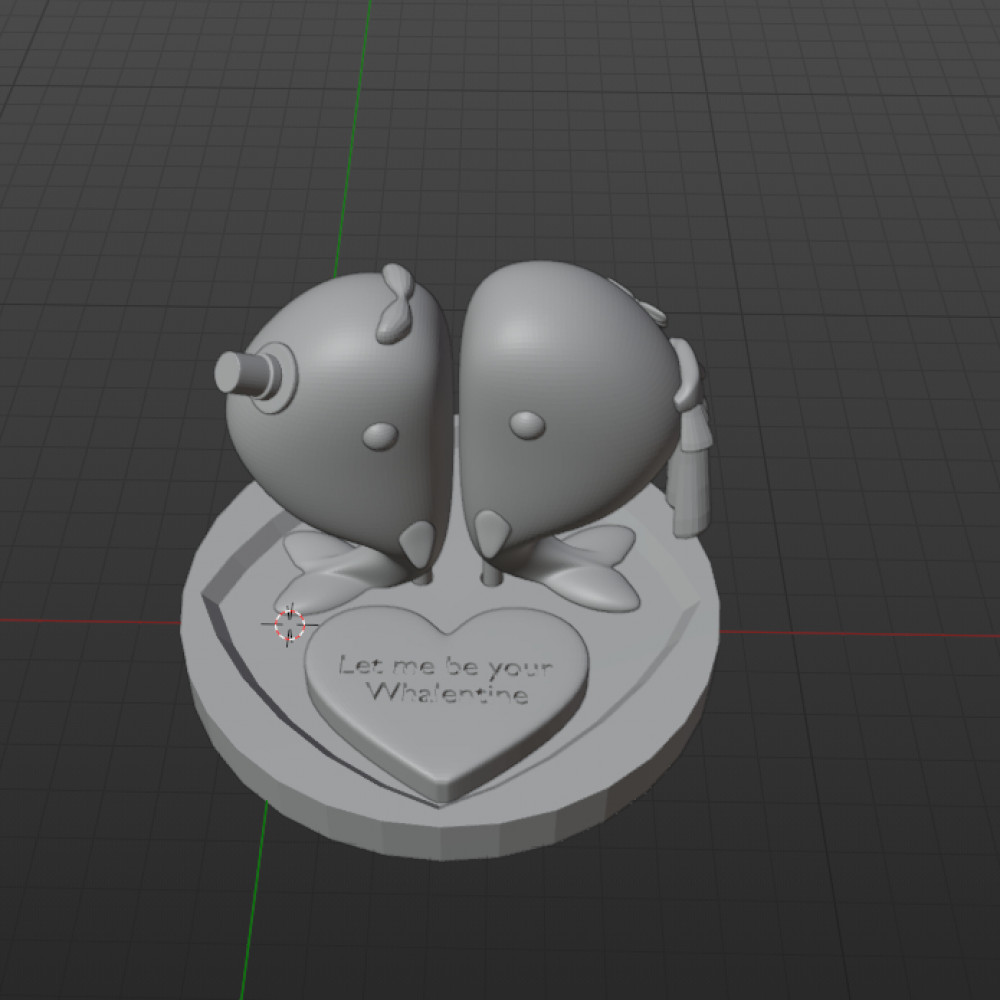
Task: Select the top hat on the left whale
Action: [256, 376]
